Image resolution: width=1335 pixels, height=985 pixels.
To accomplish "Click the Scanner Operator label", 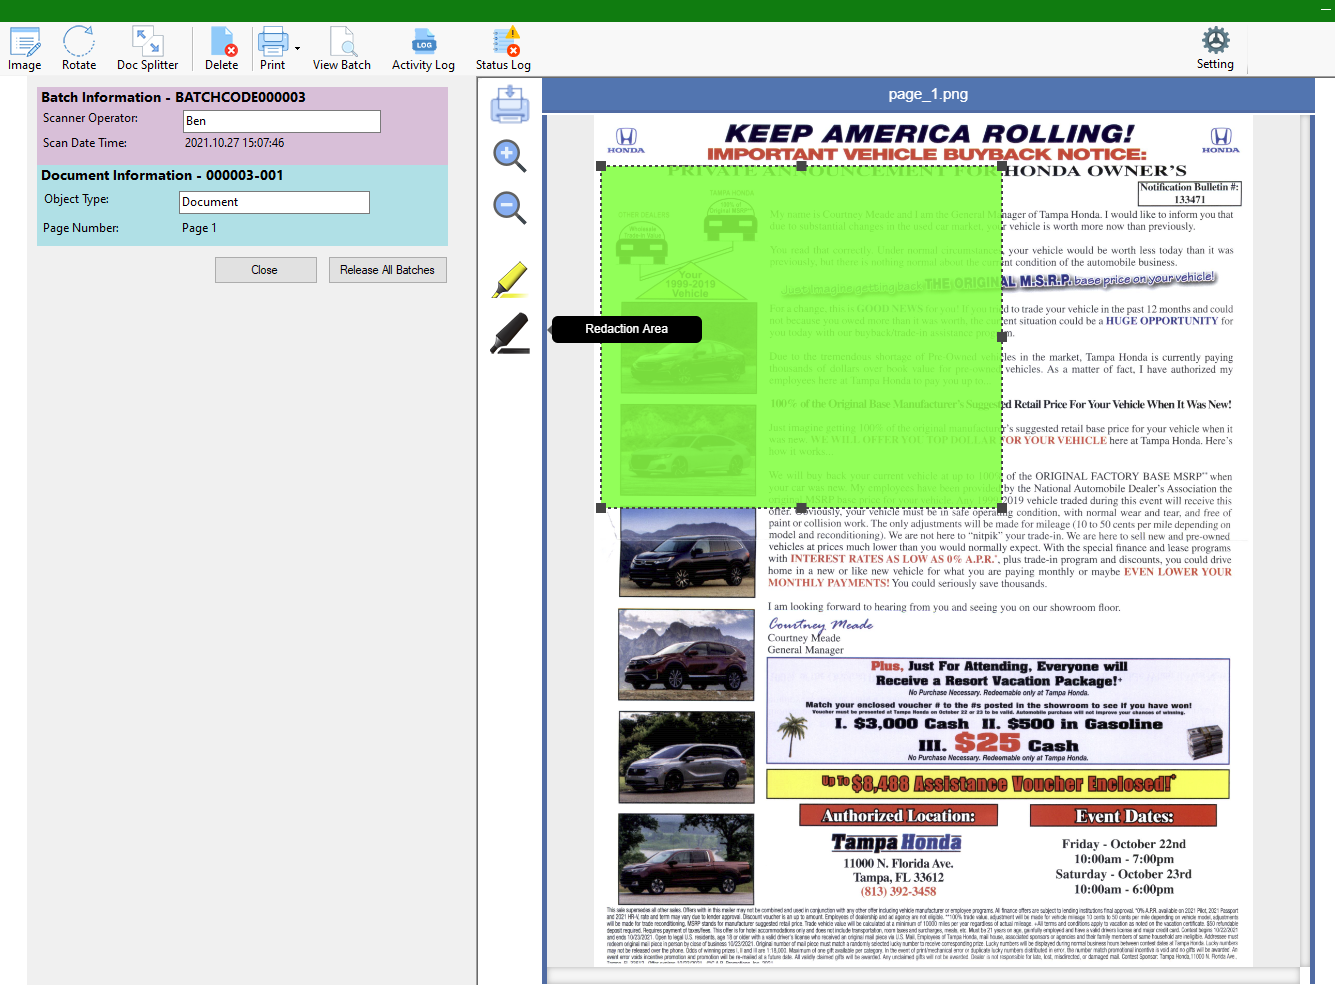I will 91,118.
